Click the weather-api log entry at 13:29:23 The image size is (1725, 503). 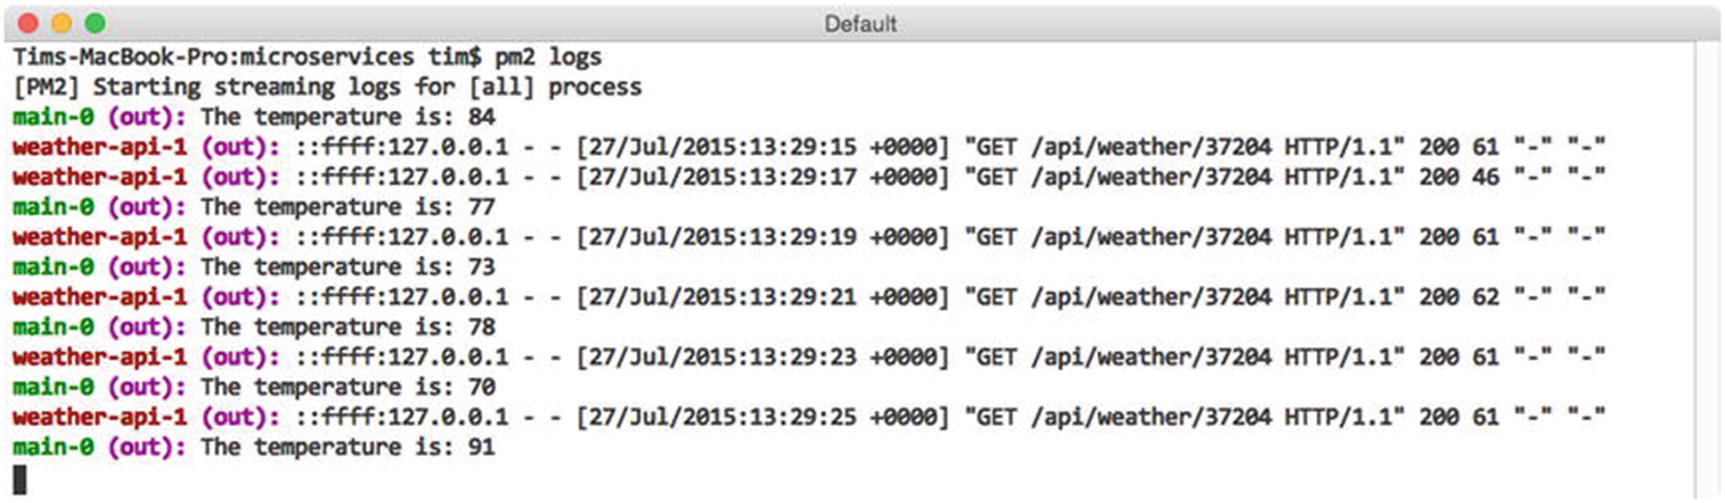coord(808,357)
